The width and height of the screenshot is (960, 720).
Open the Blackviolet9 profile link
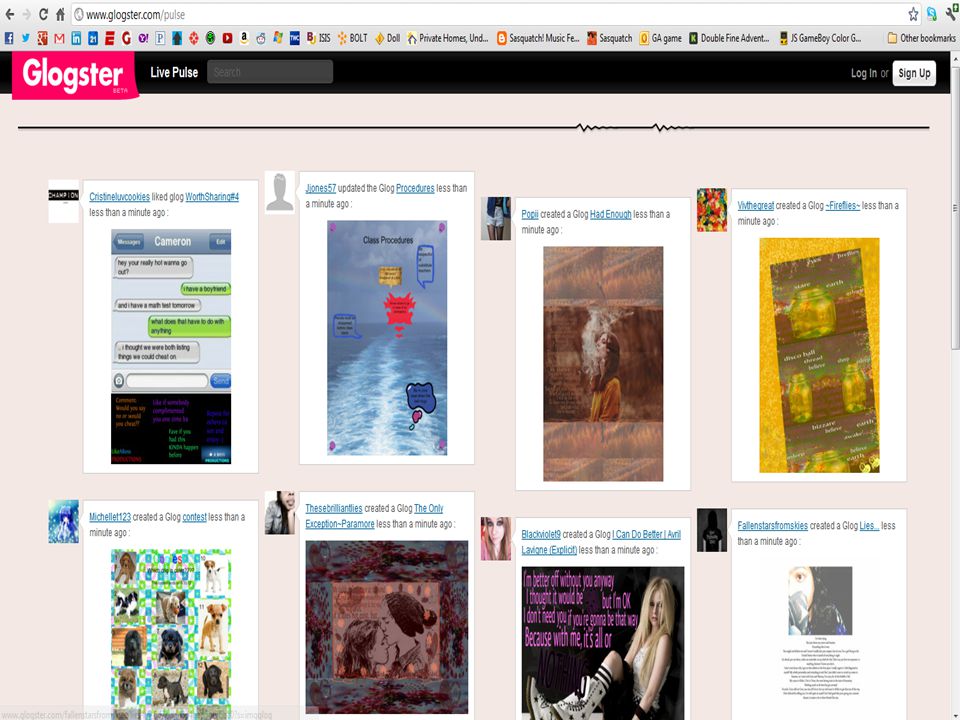click(541, 534)
